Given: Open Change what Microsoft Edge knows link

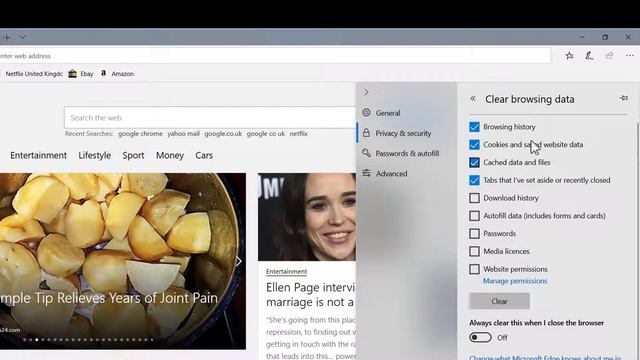Looking at the screenshot, I should pyautogui.click(x=545, y=357).
